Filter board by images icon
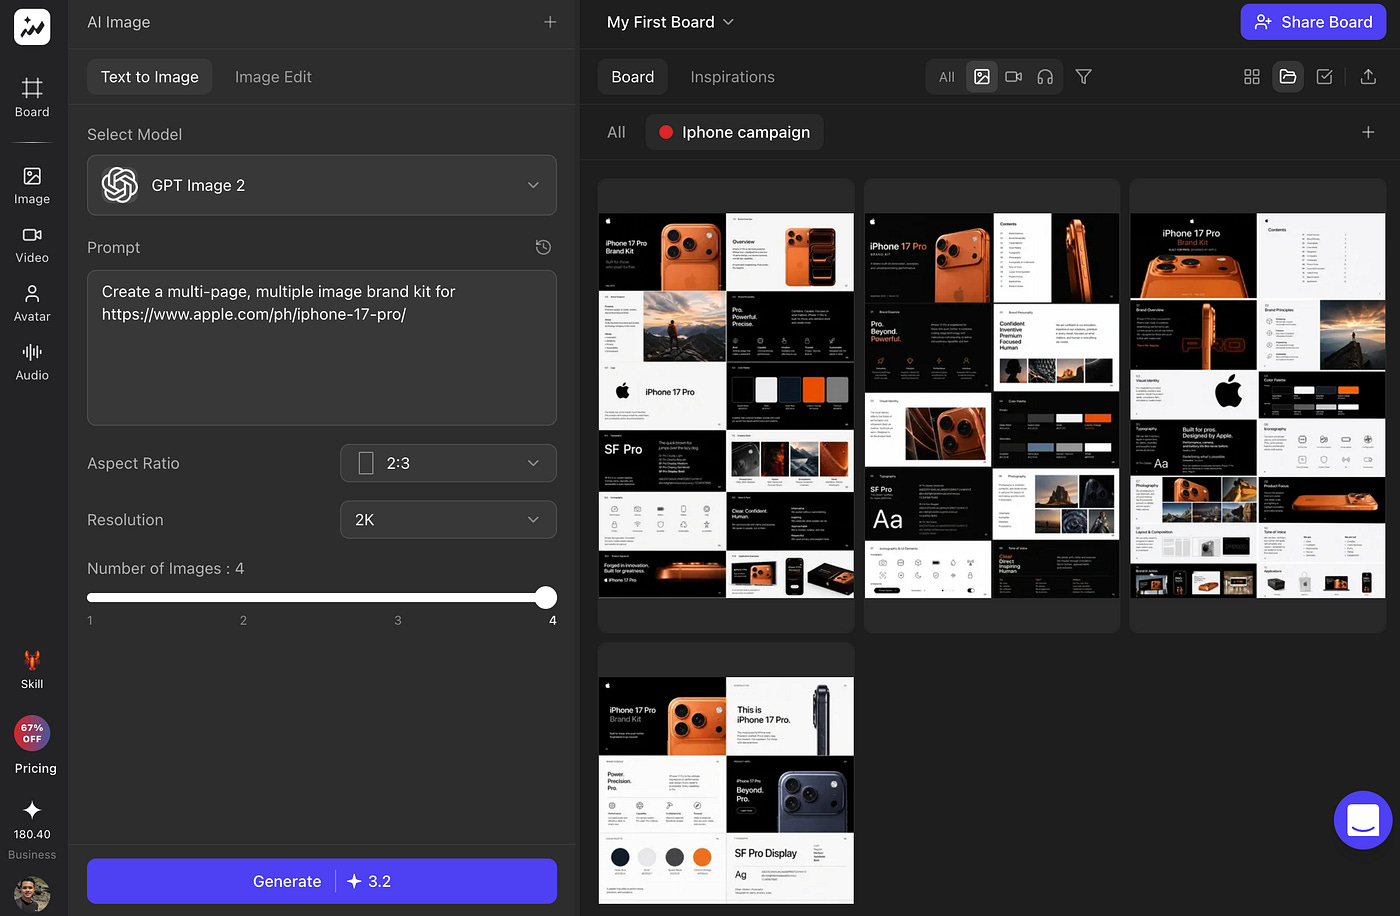 point(982,77)
